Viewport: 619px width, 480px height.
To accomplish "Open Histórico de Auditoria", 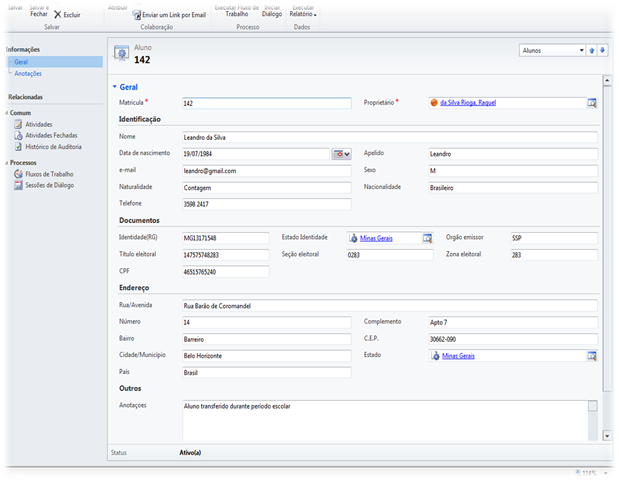I will coord(52,147).
